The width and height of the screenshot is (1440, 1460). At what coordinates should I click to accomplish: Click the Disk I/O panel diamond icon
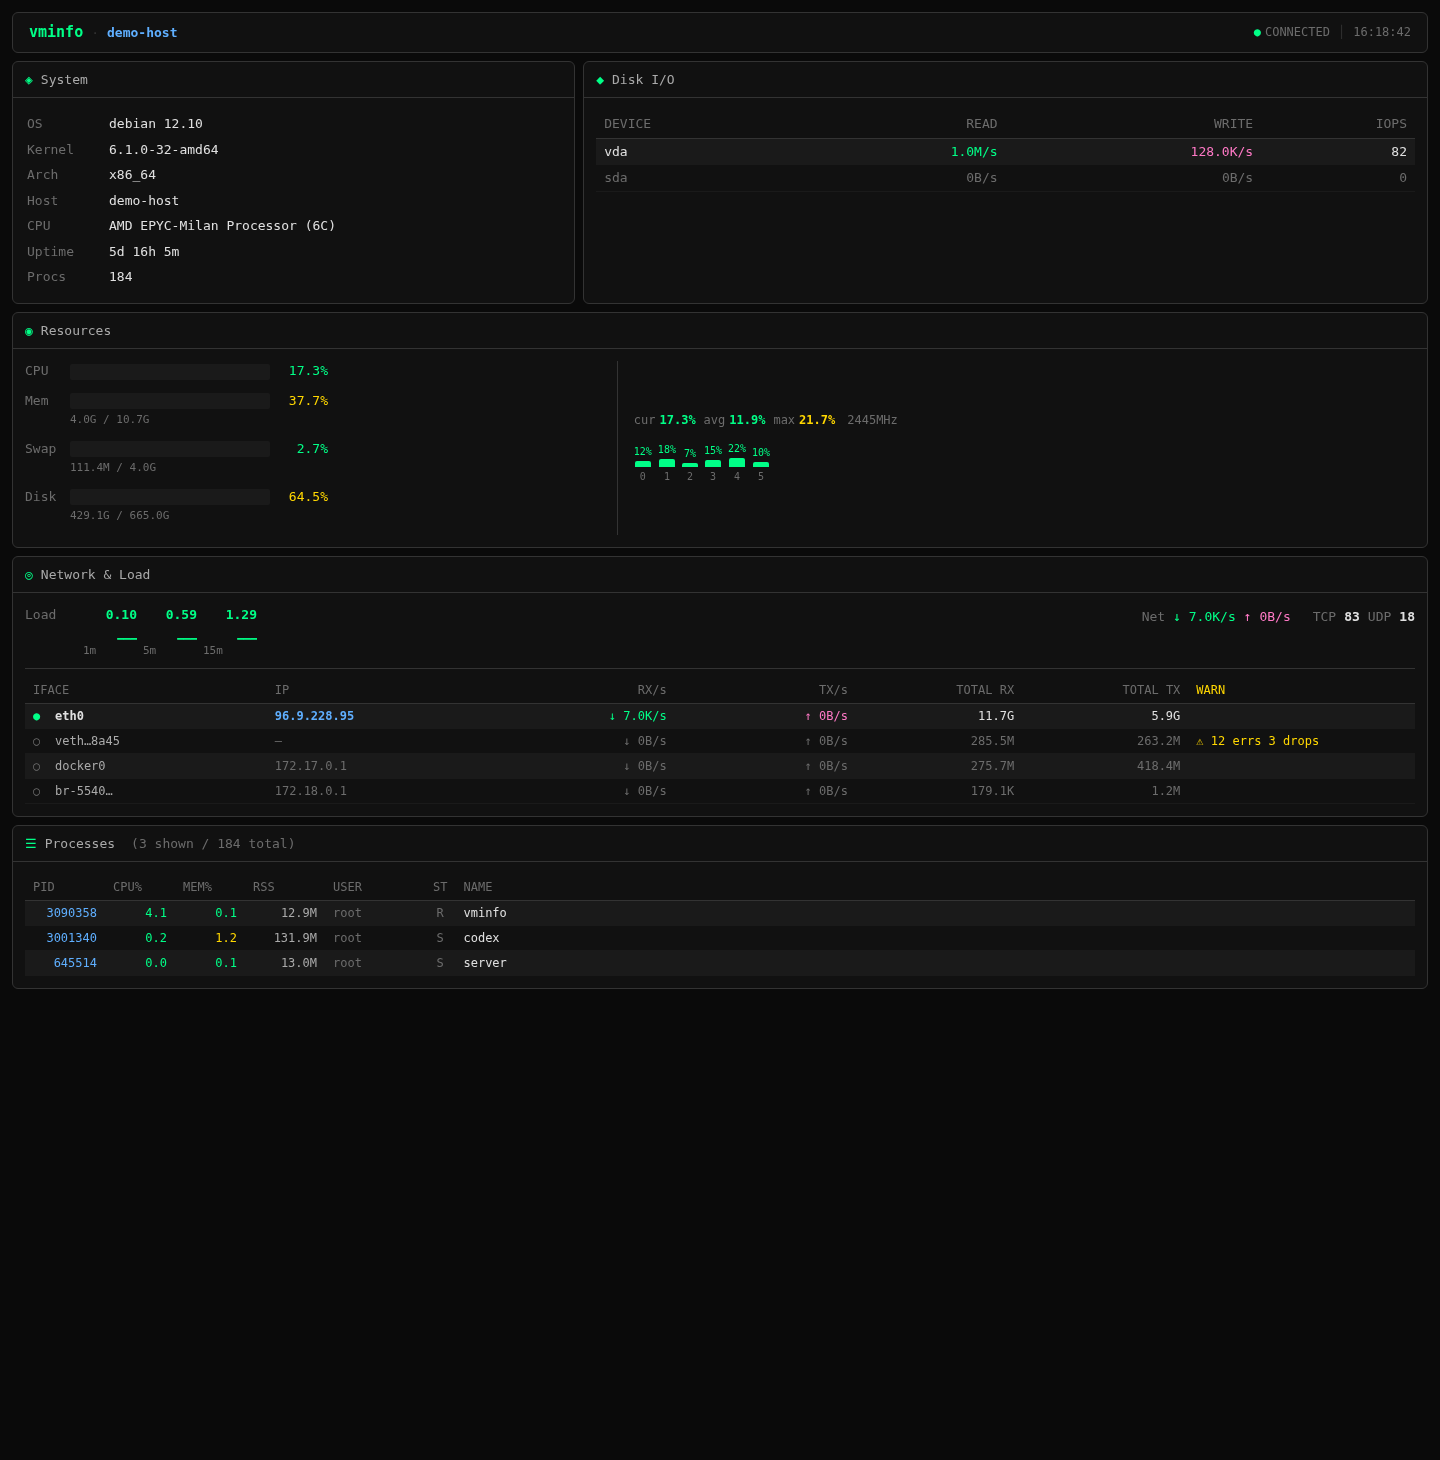point(600,80)
